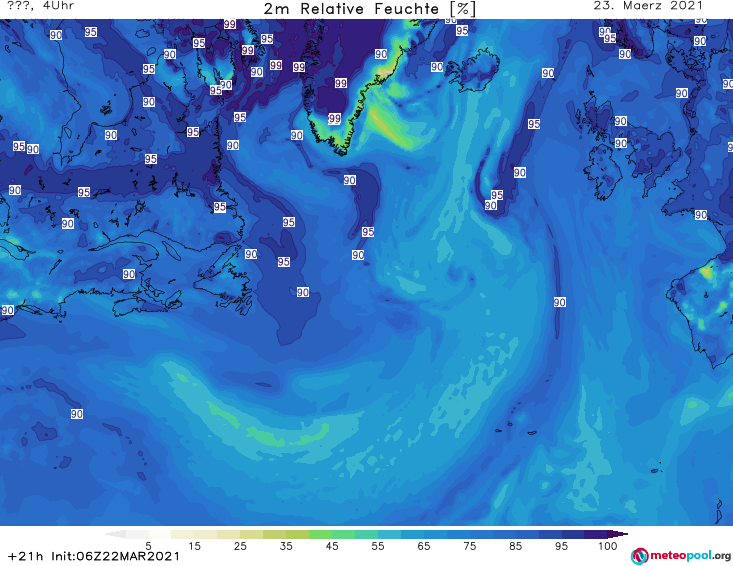Click the colorbar value label "35"
Screen dimensions: 733x566
[286, 546]
